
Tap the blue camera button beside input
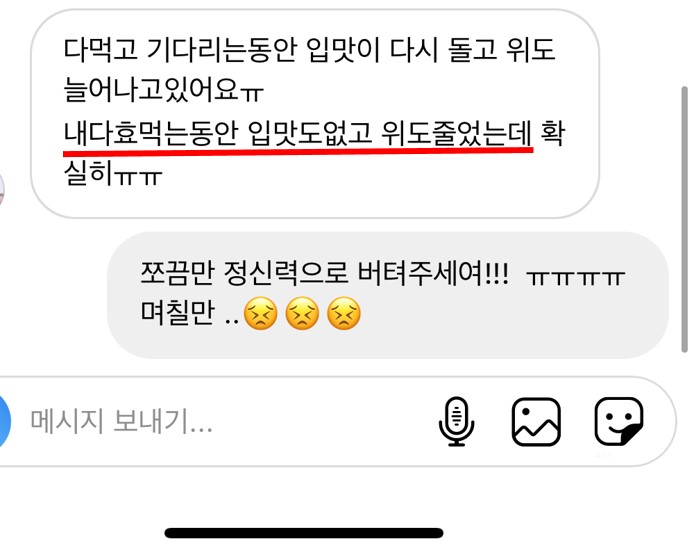pos(4,421)
